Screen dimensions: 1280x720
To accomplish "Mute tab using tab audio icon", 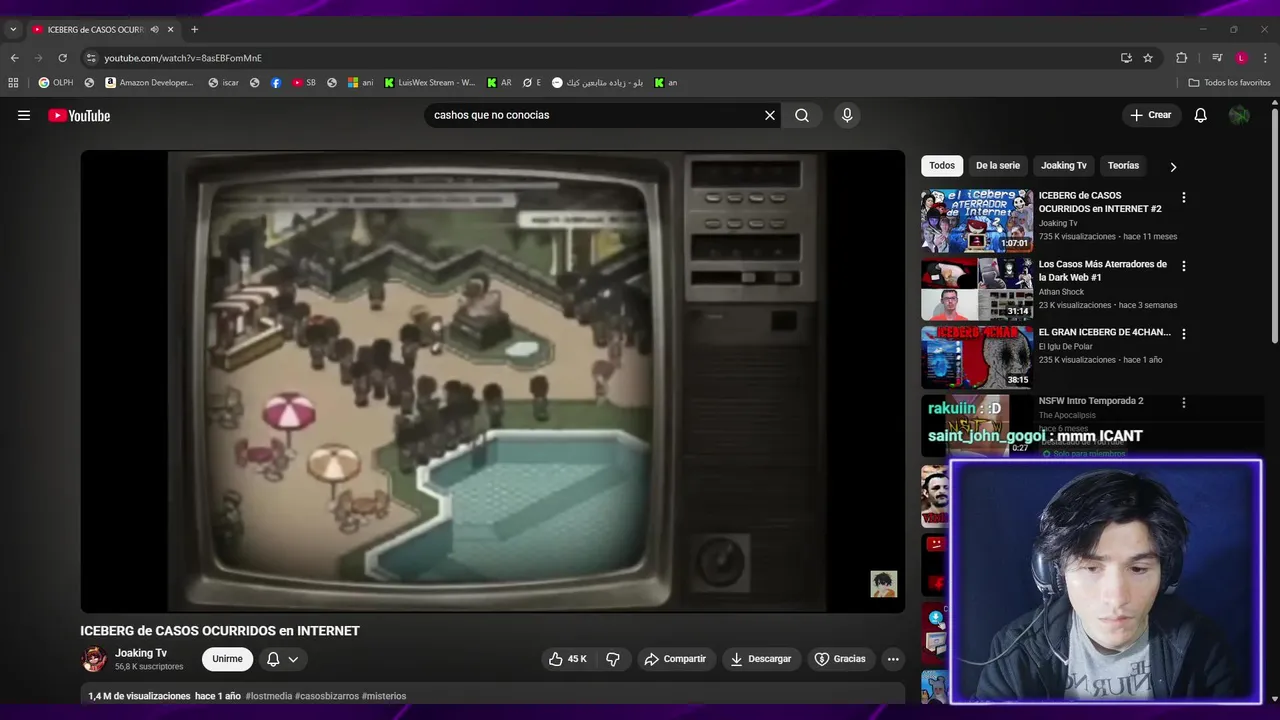I will click(x=154, y=30).
